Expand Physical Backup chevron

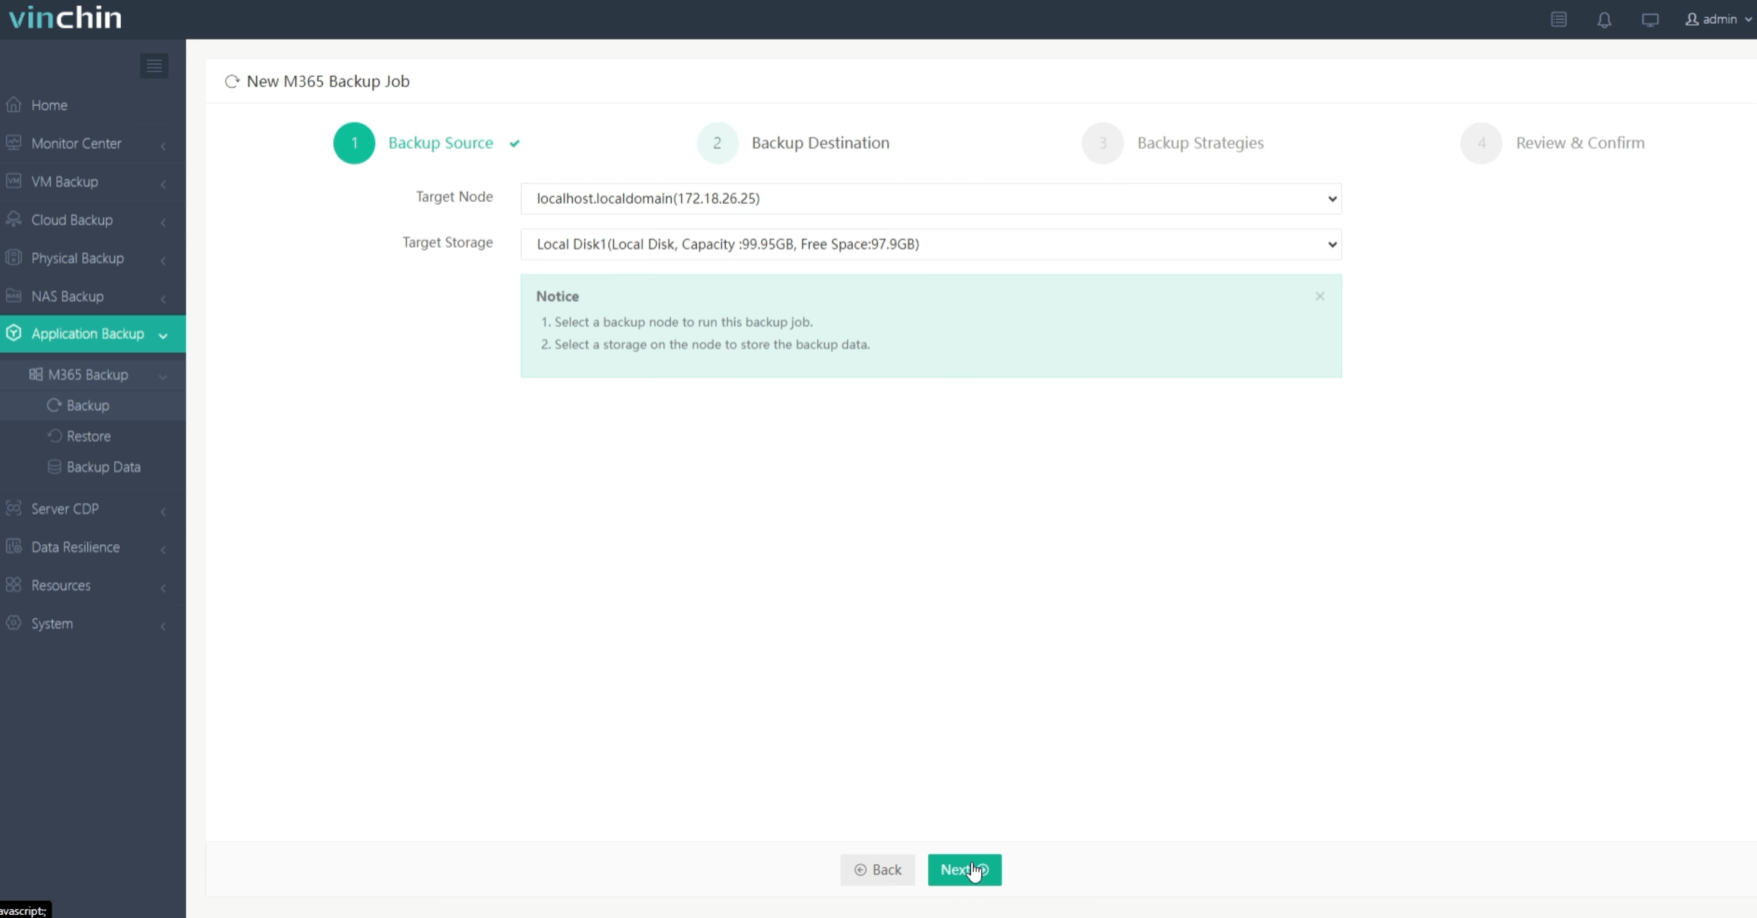coord(163,259)
